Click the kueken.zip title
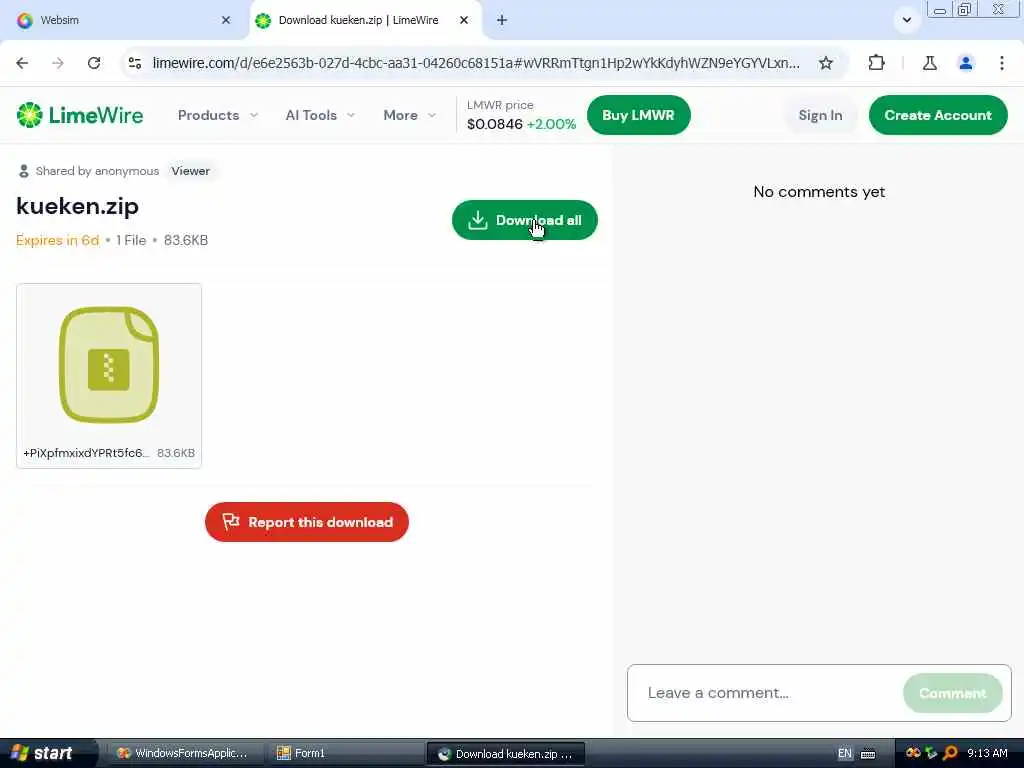The image size is (1024, 768). (77, 206)
